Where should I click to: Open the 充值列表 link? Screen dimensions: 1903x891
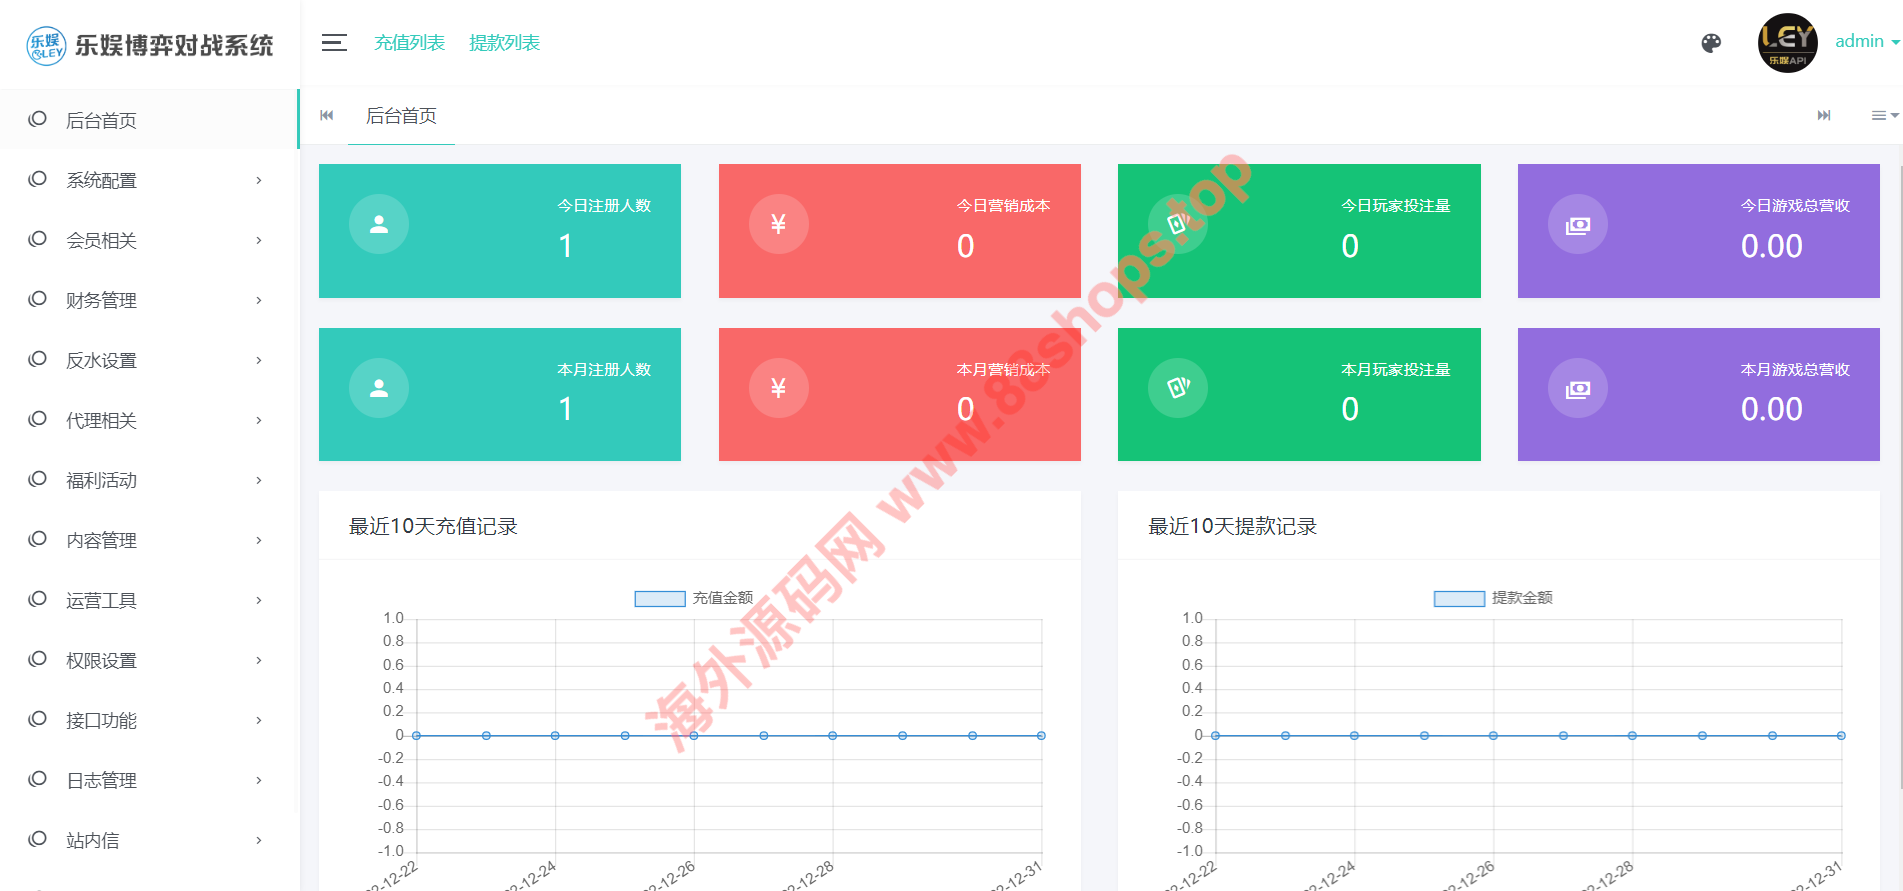click(409, 43)
